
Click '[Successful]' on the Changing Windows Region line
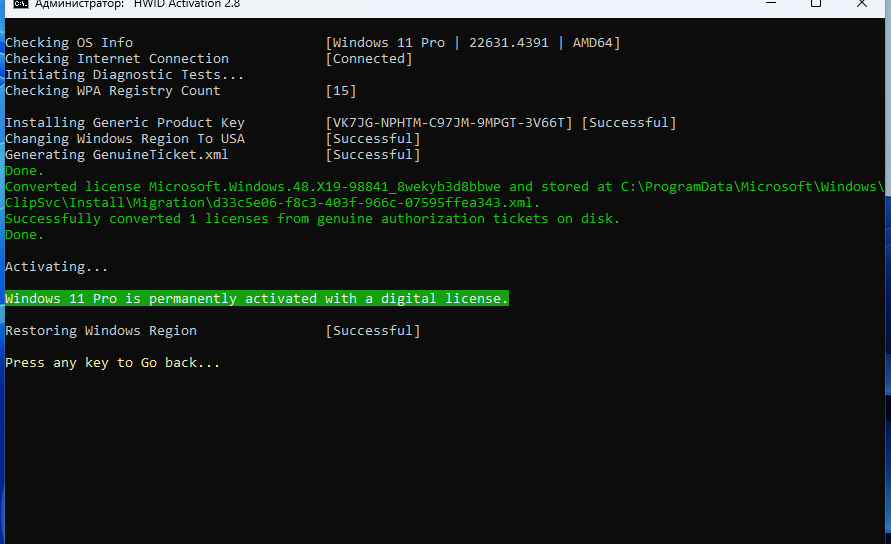373,139
